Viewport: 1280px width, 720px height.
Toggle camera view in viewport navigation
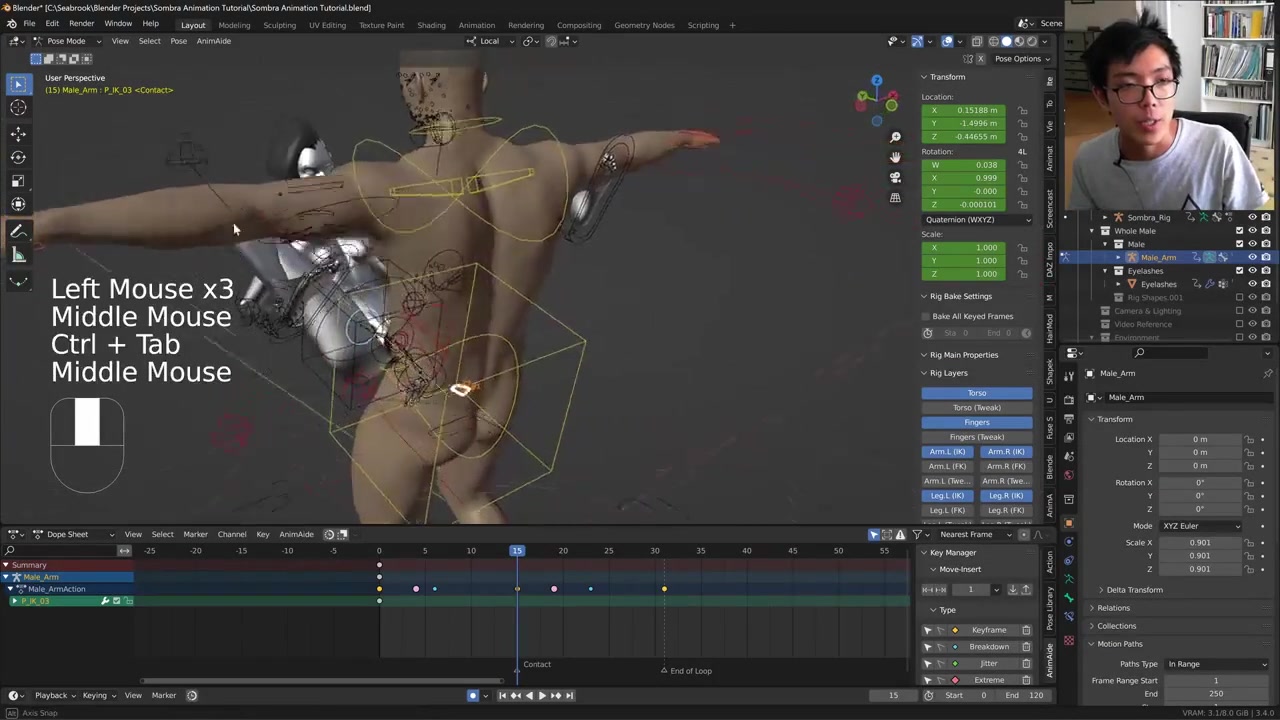point(895,177)
